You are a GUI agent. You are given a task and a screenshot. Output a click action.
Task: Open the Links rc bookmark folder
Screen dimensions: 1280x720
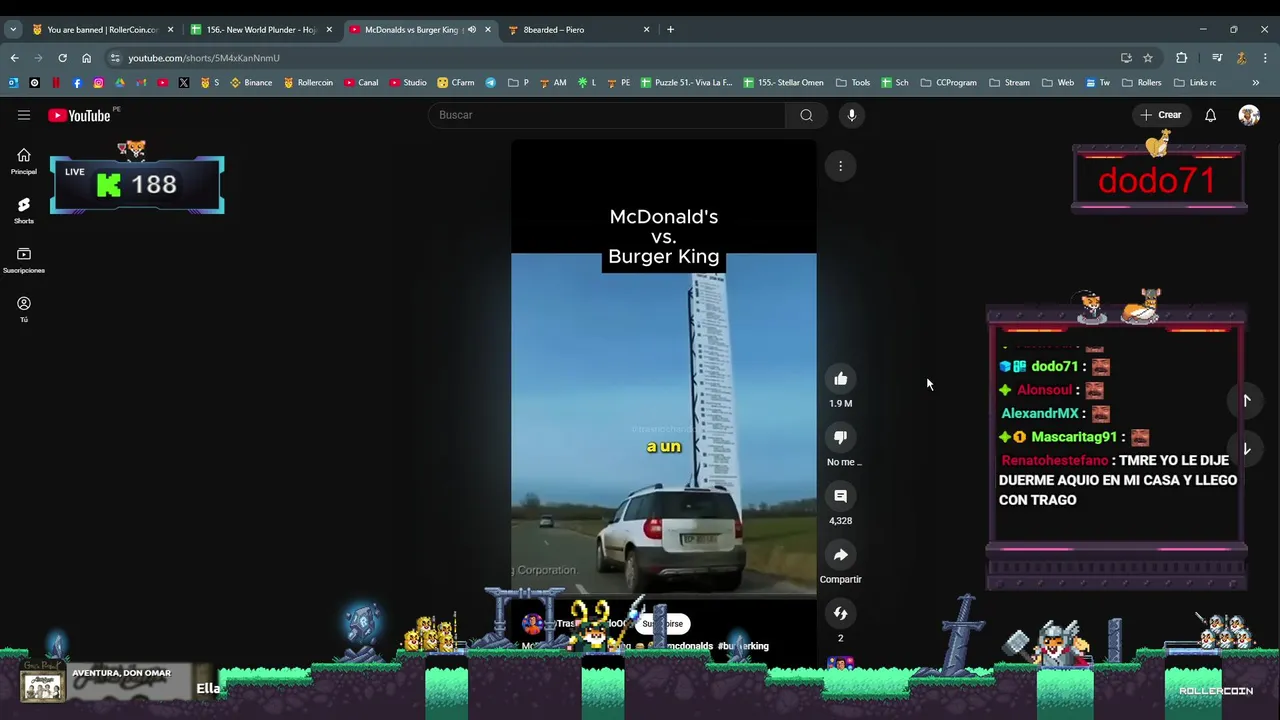point(1195,83)
